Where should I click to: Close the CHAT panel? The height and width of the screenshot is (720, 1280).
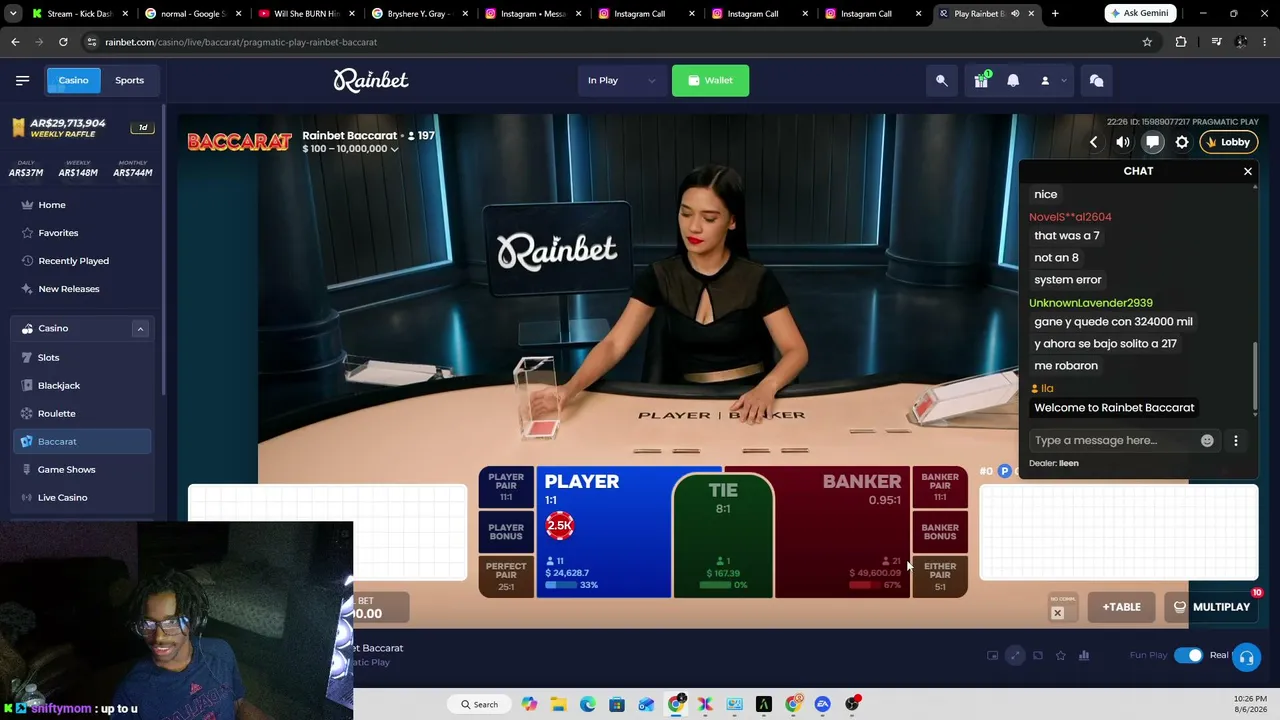point(1247,172)
